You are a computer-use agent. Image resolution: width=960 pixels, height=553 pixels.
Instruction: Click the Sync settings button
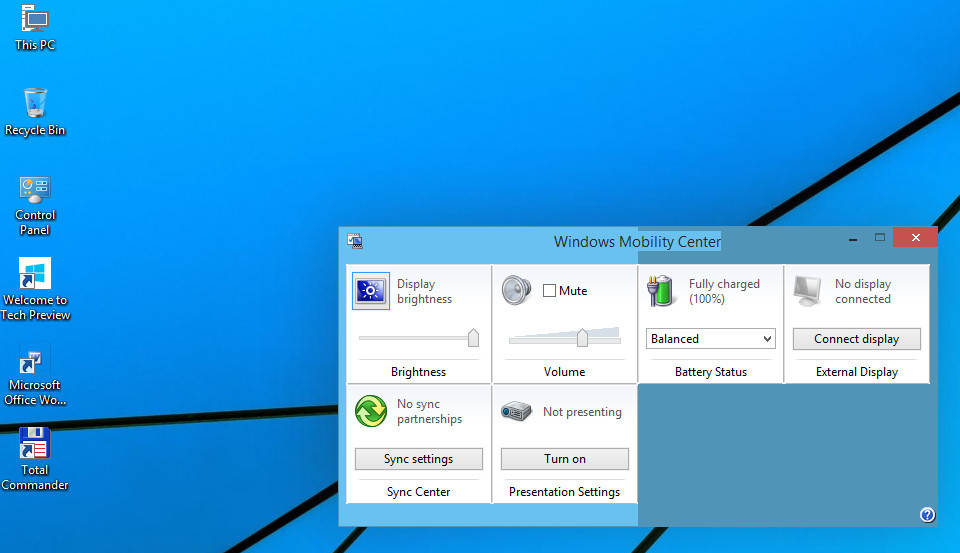point(418,459)
